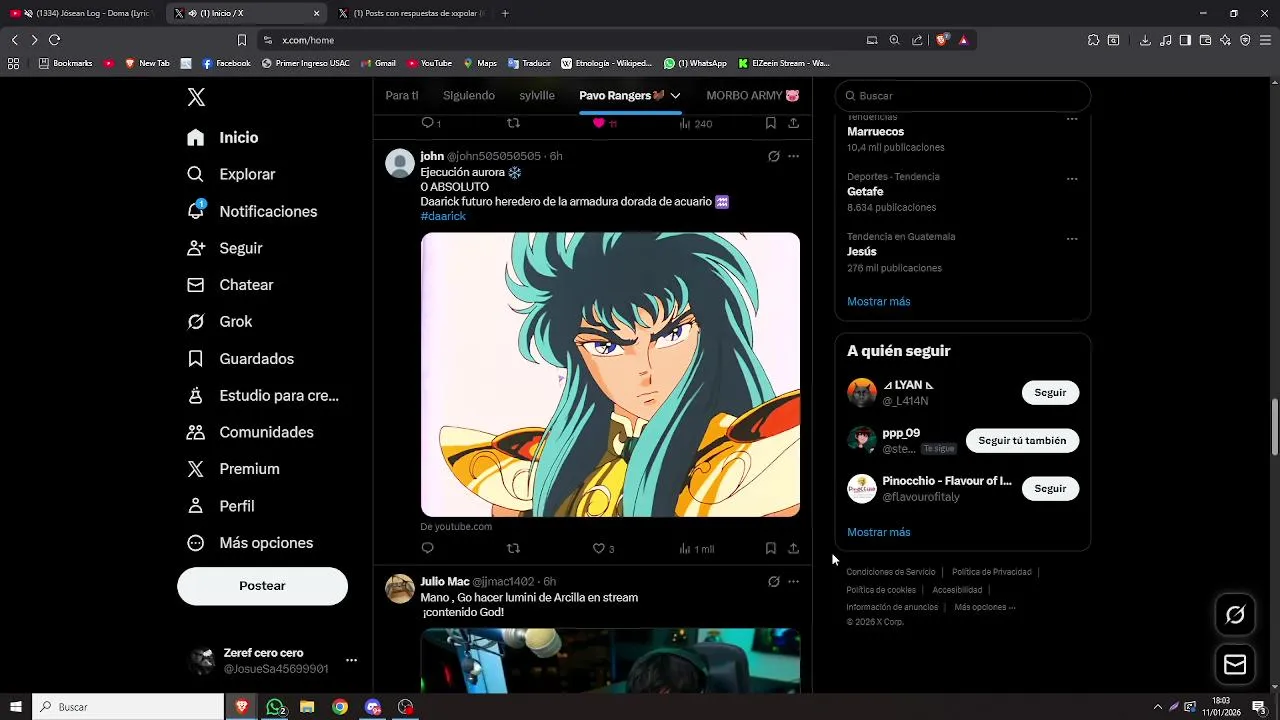
Task: Follow LYAN account
Action: tap(1050, 393)
